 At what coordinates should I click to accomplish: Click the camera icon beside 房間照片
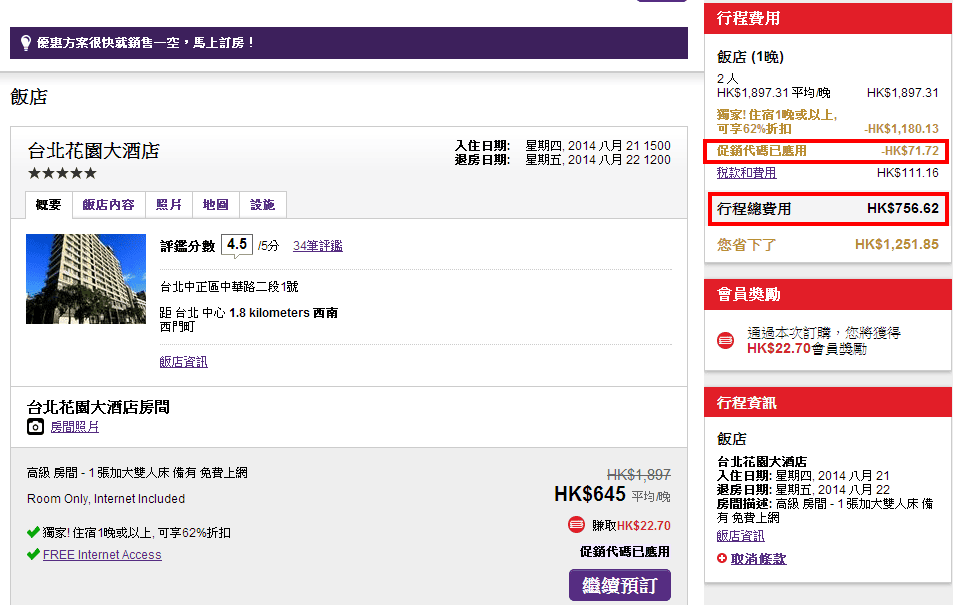(x=36, y=427)
